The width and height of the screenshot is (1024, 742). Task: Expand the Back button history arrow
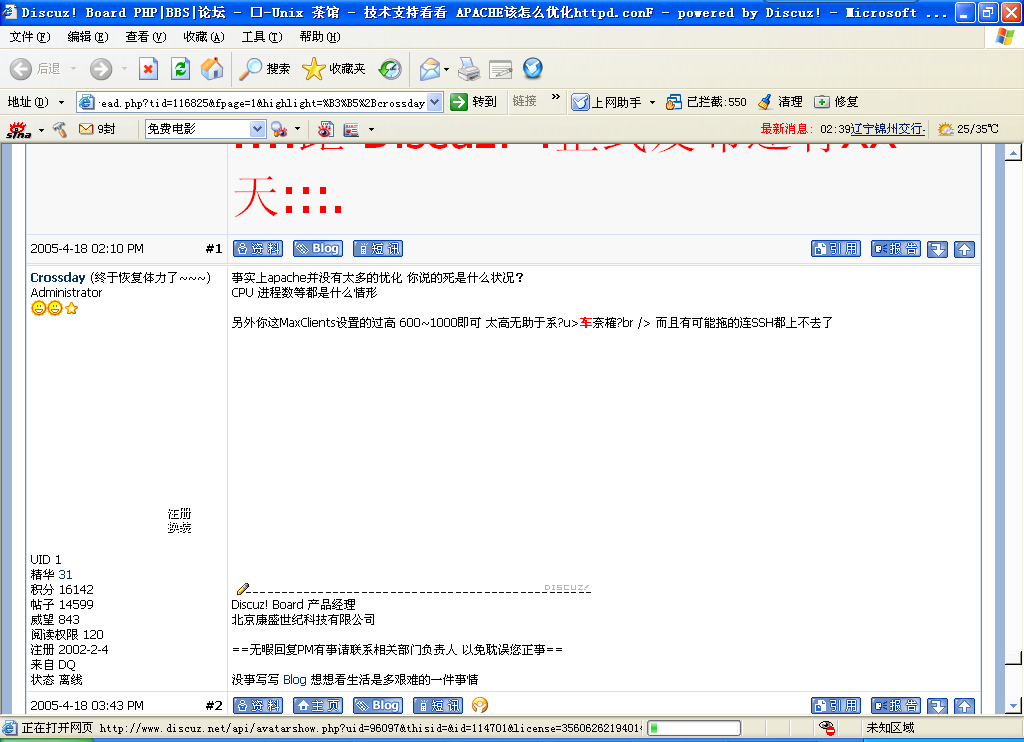coord(73,69)
